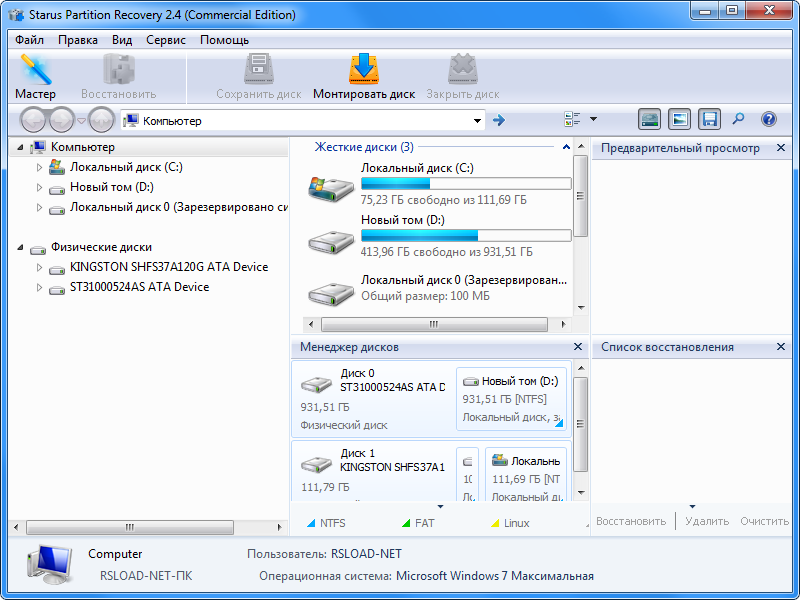Select the disk view icon on toolbar
This screenshot has width=800, height=600.
[649, 119]
